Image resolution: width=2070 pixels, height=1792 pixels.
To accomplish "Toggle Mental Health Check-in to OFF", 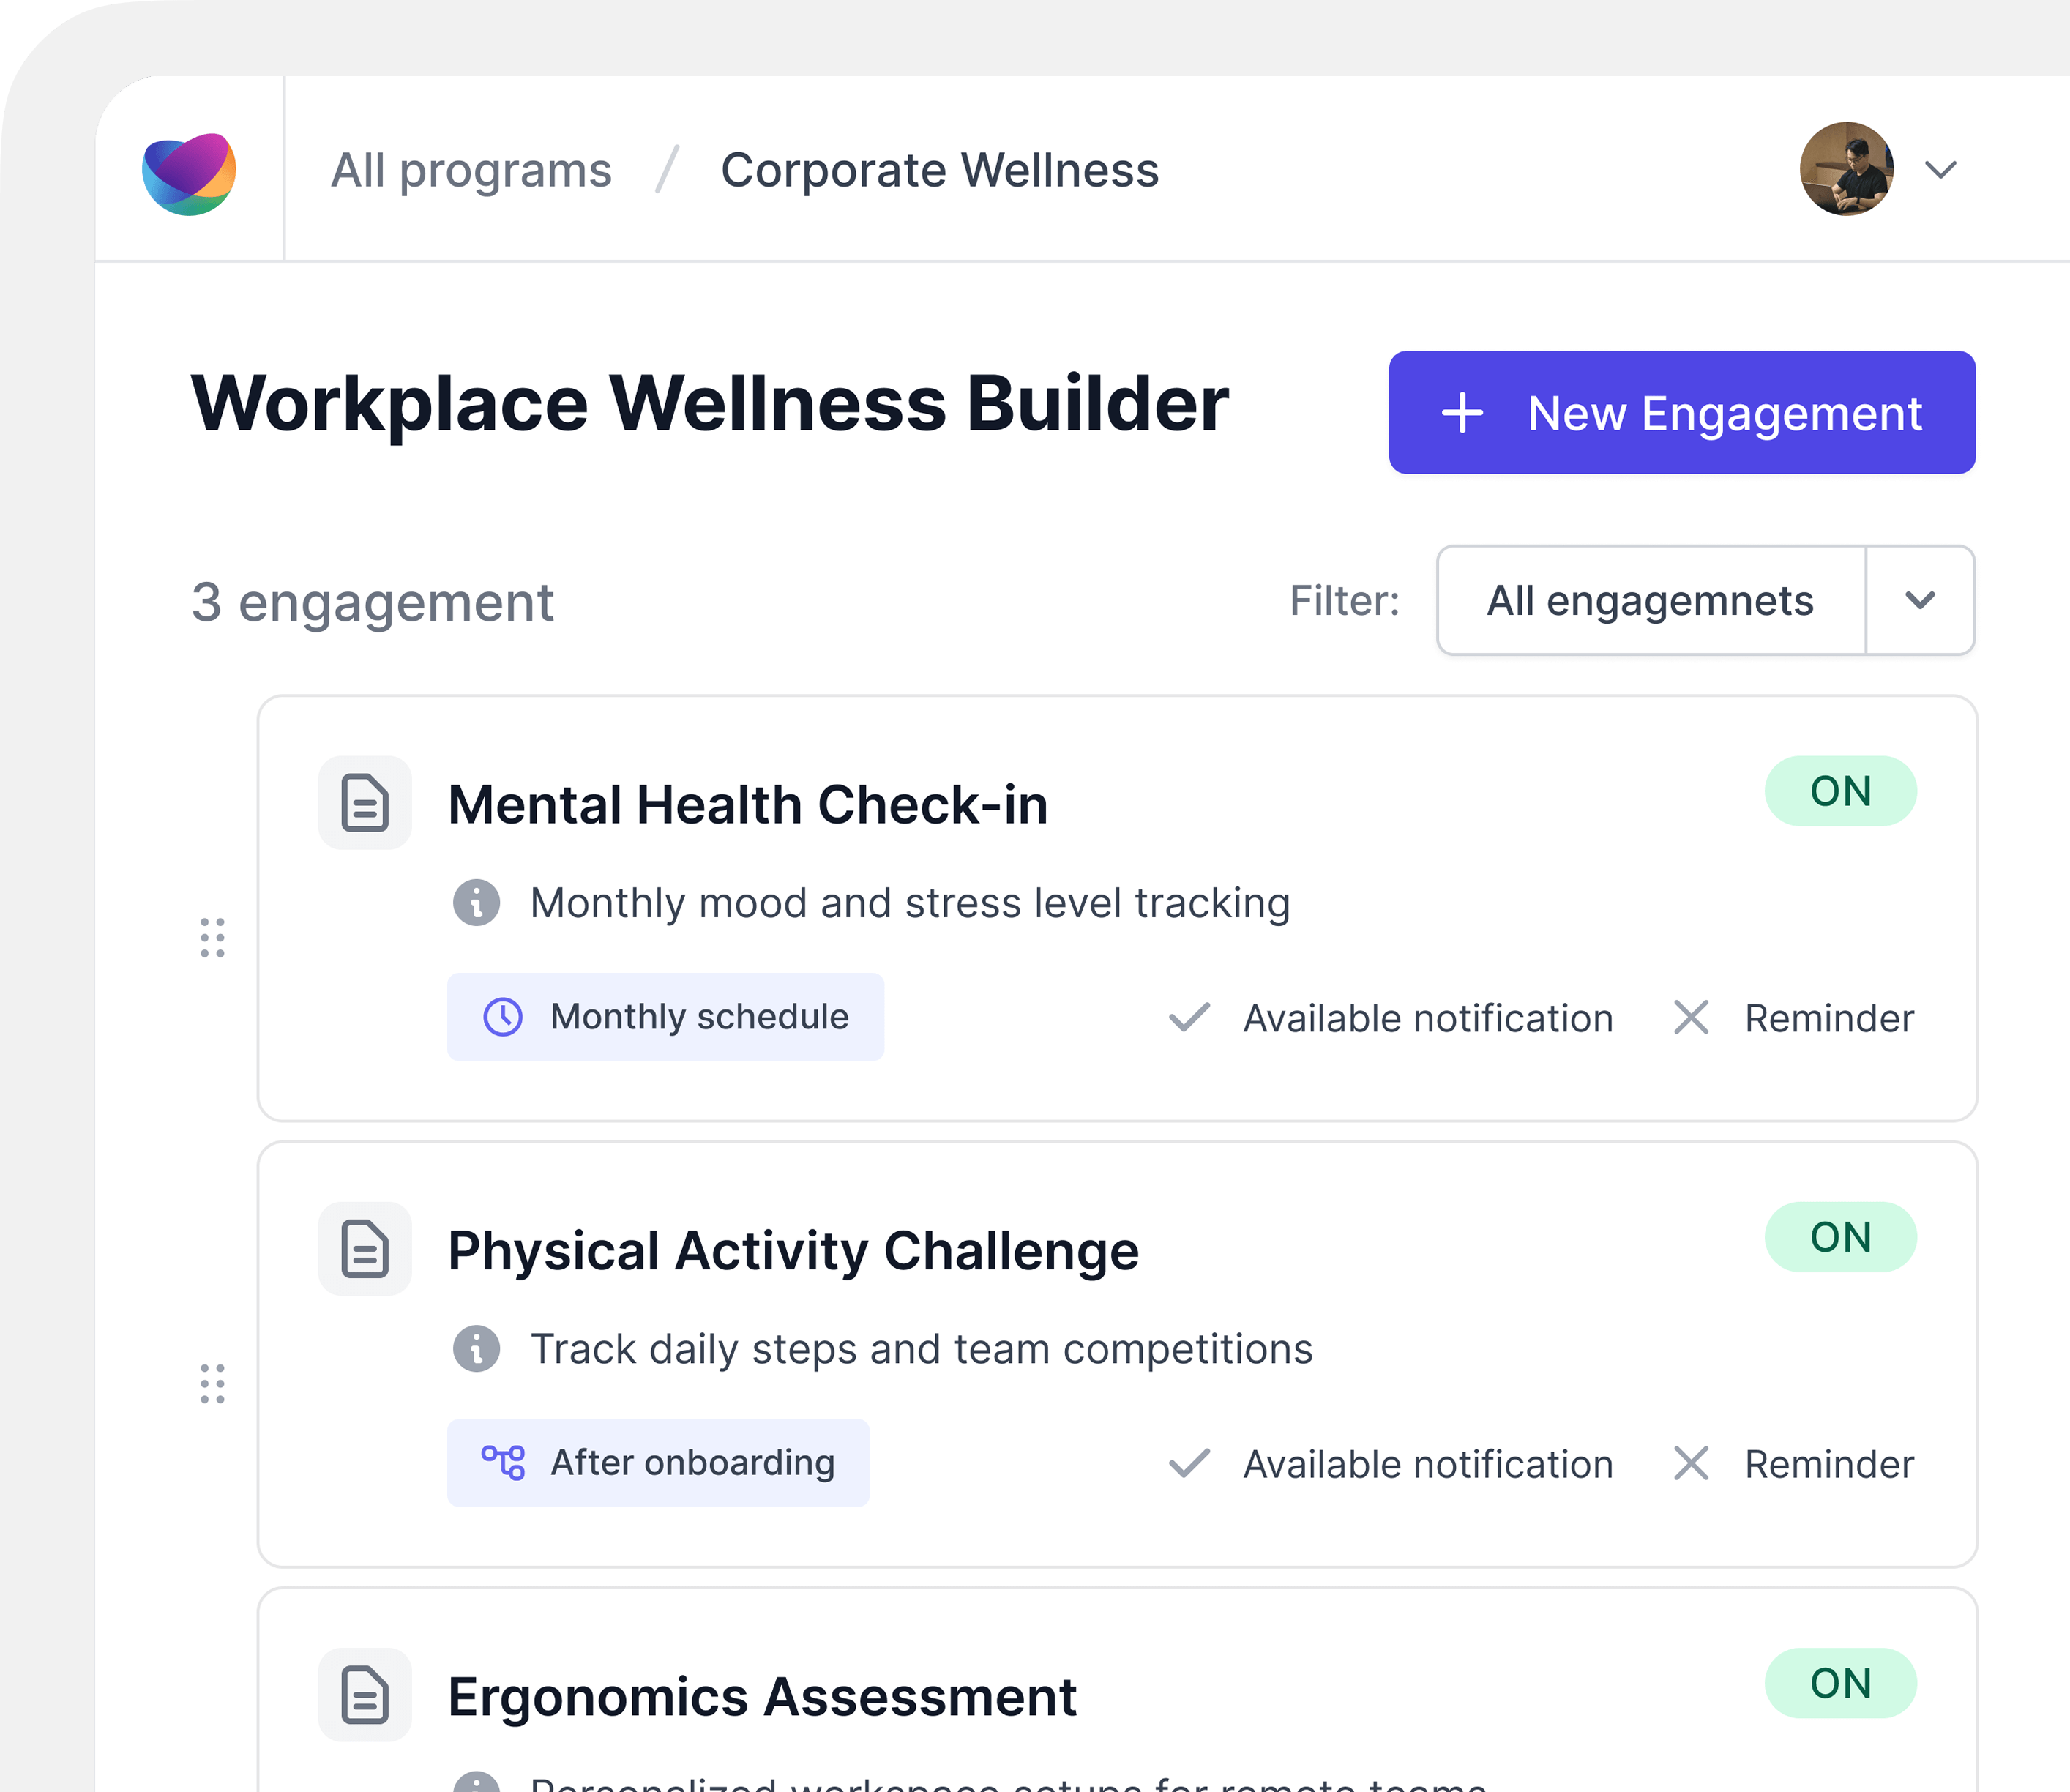I will click(x=1840, y=791).
